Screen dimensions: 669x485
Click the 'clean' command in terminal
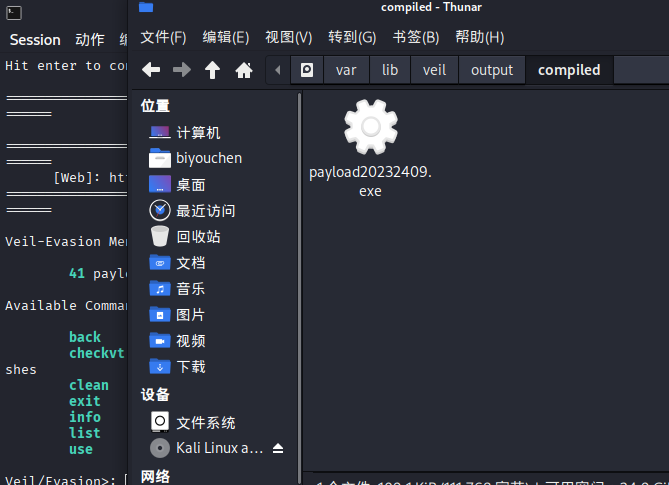coord(89,385)
